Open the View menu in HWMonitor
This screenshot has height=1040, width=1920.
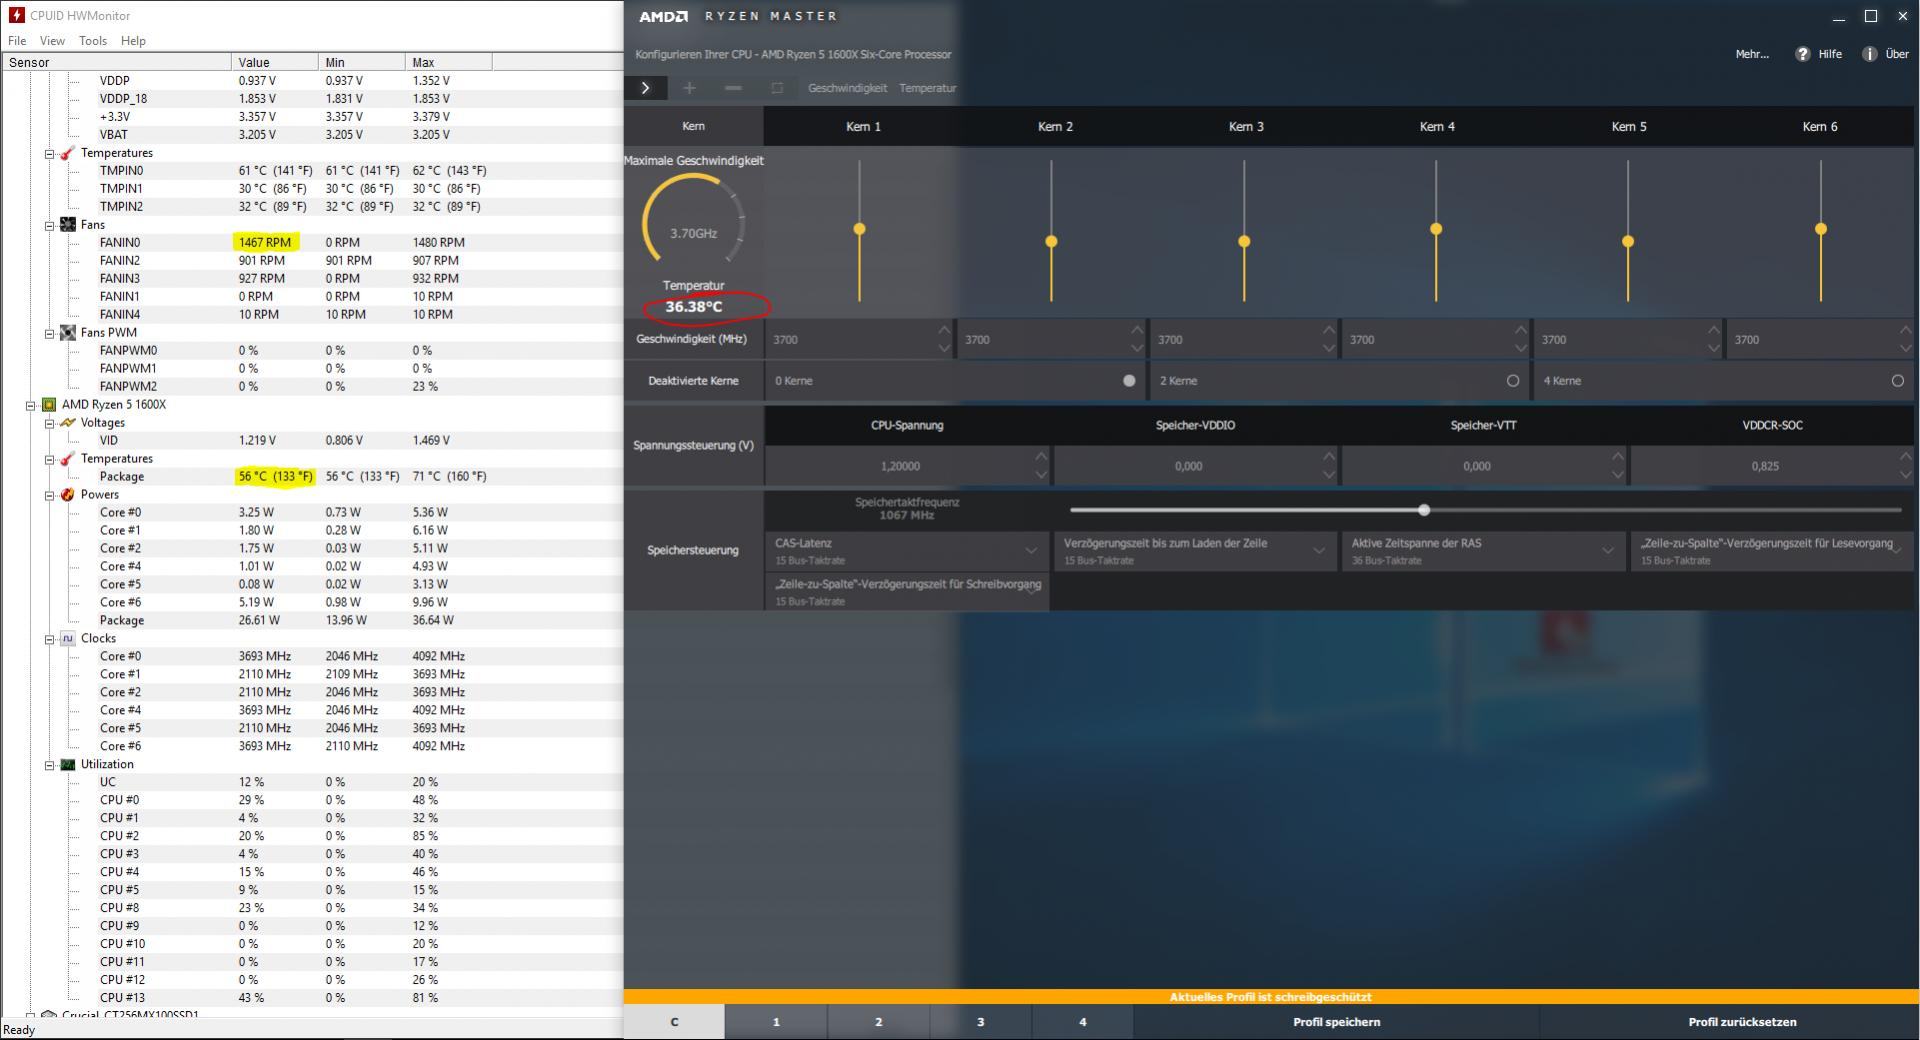[52, 41]
